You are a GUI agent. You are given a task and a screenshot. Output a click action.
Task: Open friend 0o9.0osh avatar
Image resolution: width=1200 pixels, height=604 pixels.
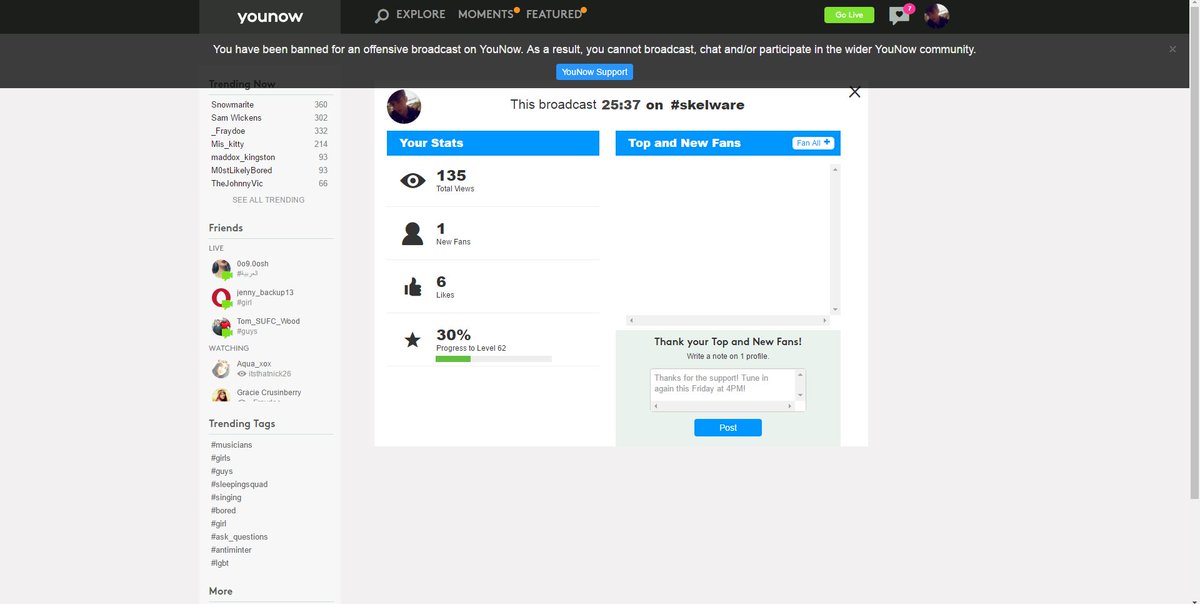[221, 269]
